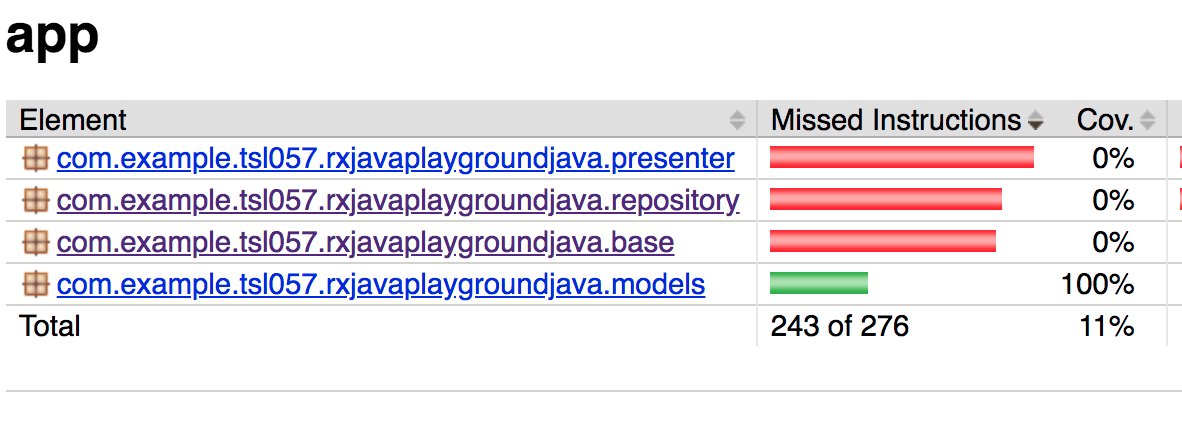Click the package icon beside presenter row
The width and height of the screenshot is (1182, 424).
click(x=35, y=158)
